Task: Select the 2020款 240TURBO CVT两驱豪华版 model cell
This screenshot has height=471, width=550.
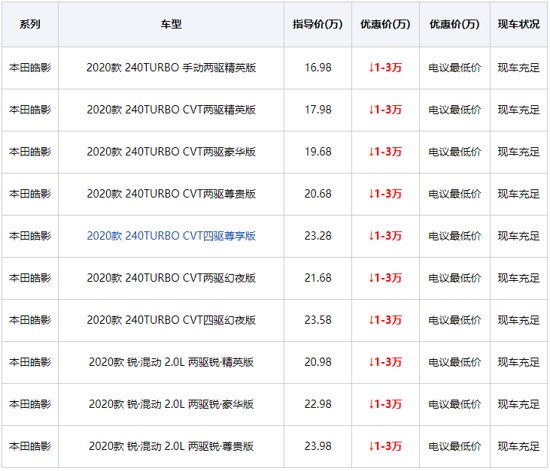Action: click(171, 152)
